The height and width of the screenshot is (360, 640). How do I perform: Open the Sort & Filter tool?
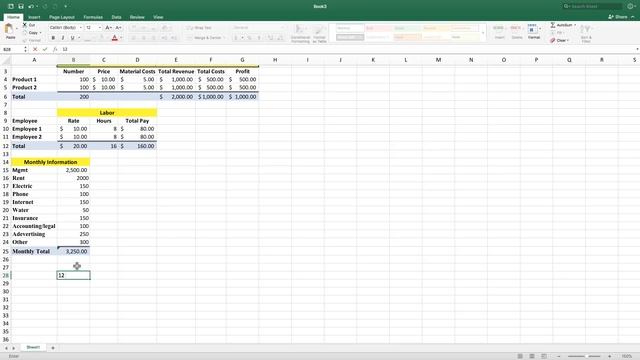pyautogui.click(x=586, y=33)
